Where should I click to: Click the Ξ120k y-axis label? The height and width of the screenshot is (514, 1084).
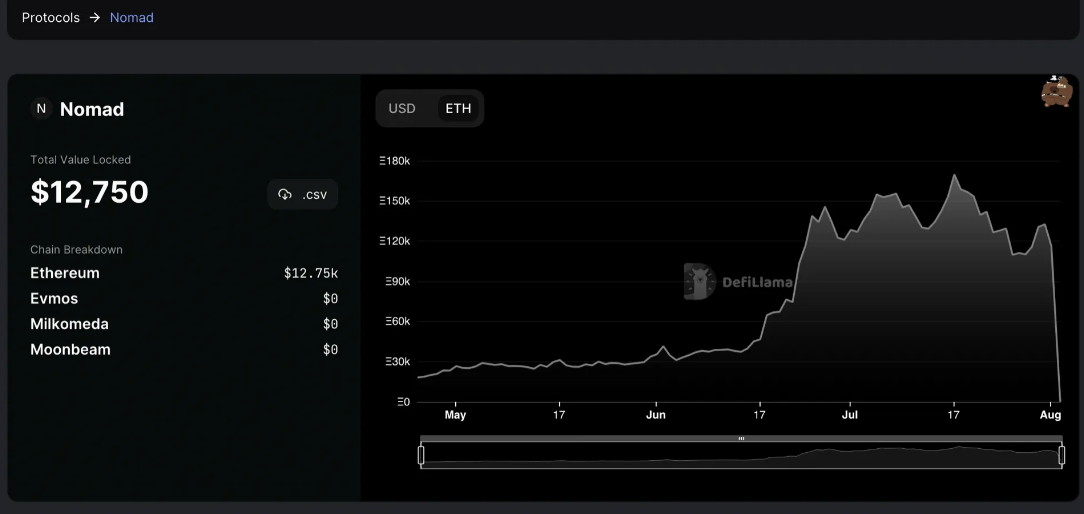395,241
